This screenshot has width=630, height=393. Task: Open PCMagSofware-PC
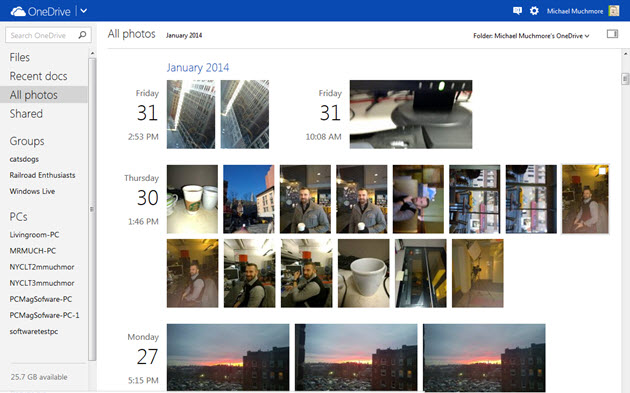click(41, 299)
